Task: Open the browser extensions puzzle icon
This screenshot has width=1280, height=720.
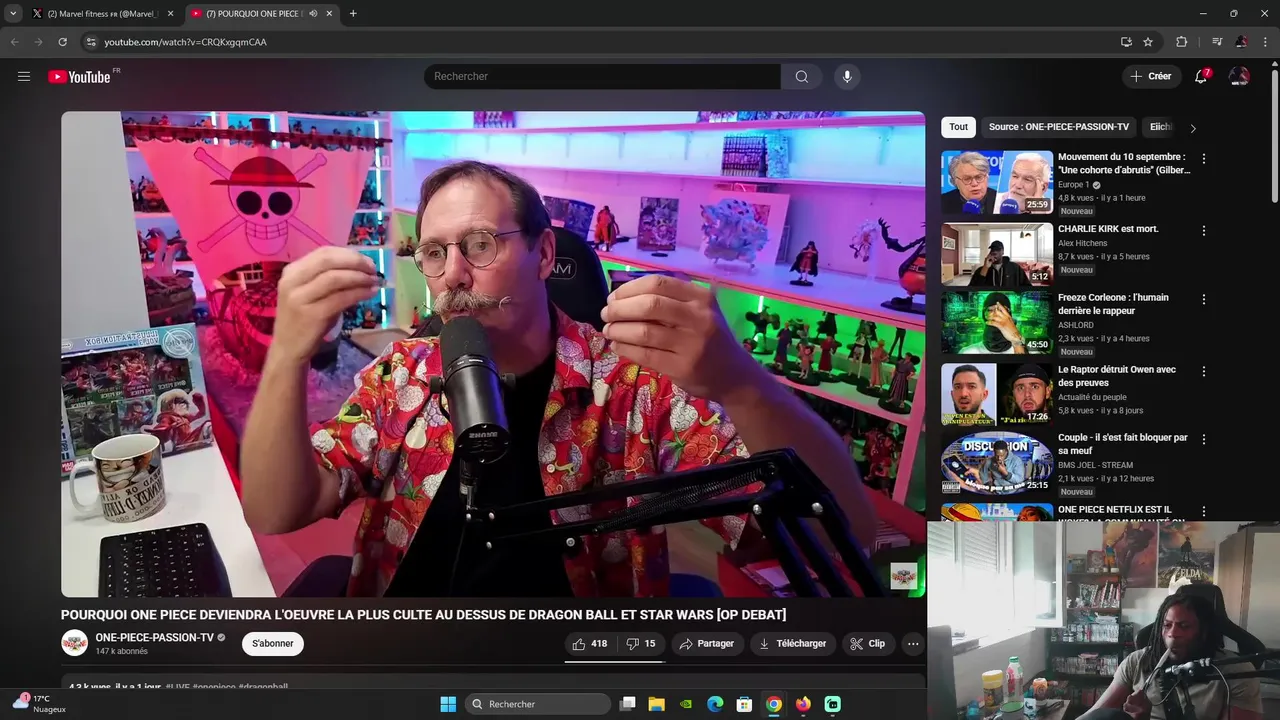Action: click(x=1182, y=42)
